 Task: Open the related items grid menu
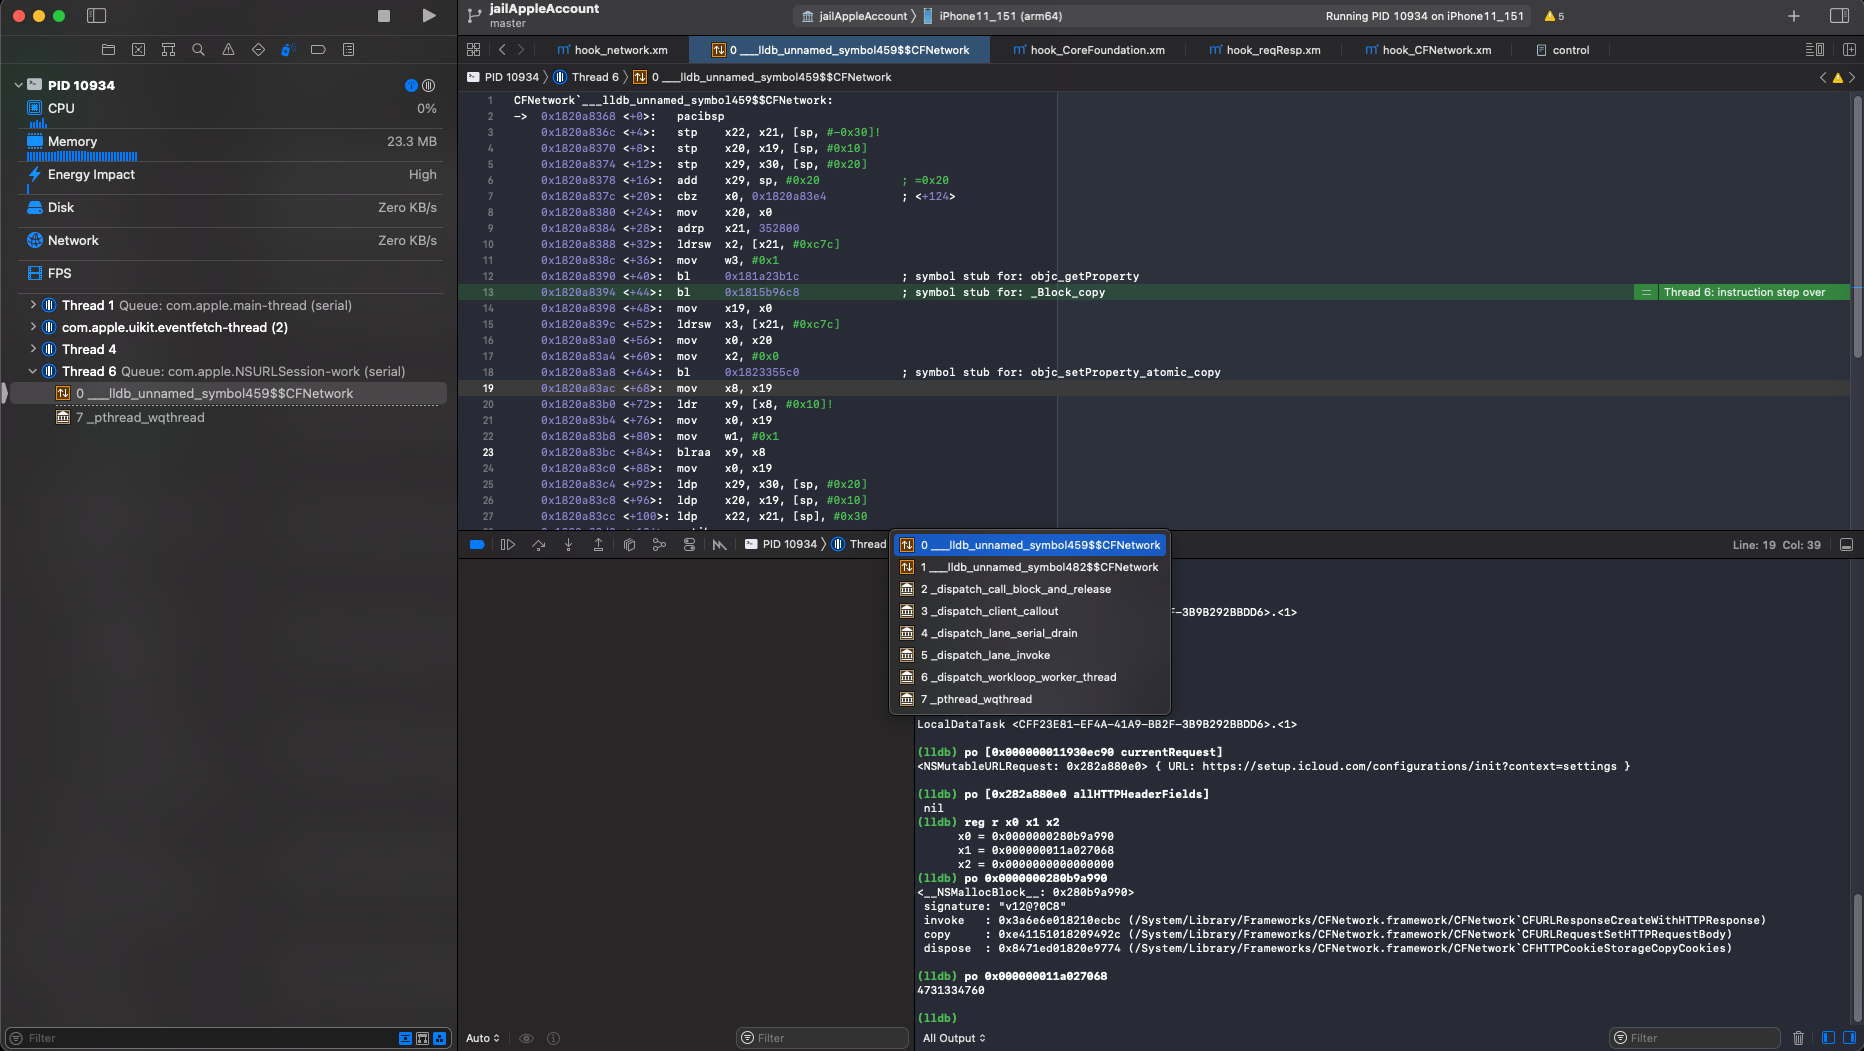[x=474, y=49]
